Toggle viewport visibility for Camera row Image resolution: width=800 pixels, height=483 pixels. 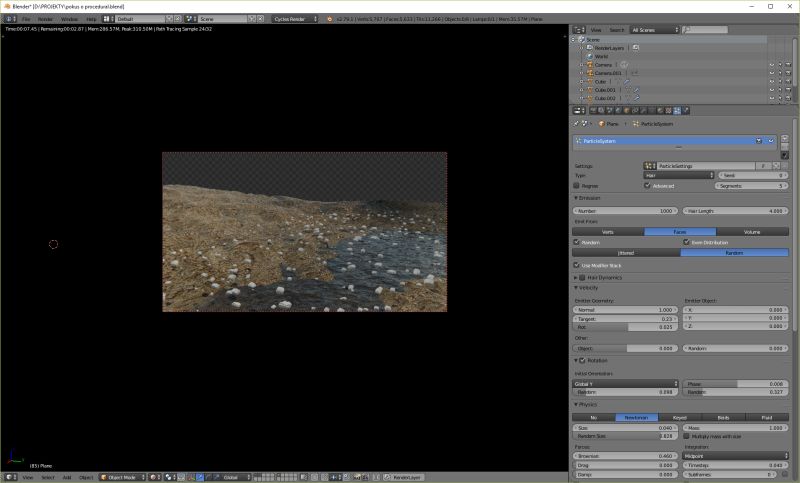point(771,65)
